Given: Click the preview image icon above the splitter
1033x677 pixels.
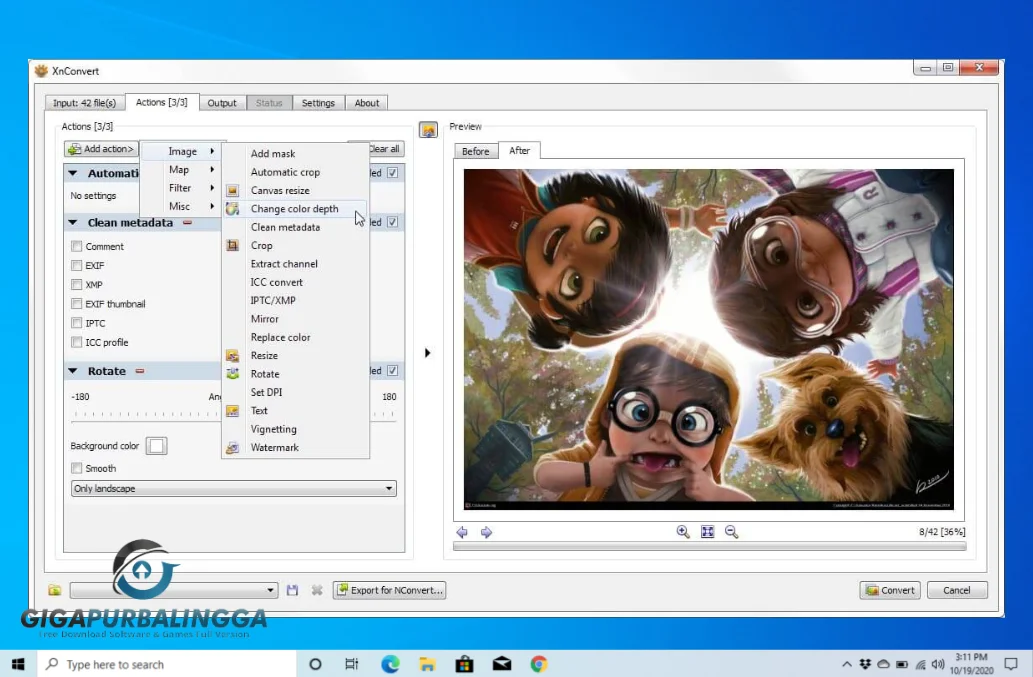Looking at the screenshot, I should pyautogui.click(x=428, y=130).
